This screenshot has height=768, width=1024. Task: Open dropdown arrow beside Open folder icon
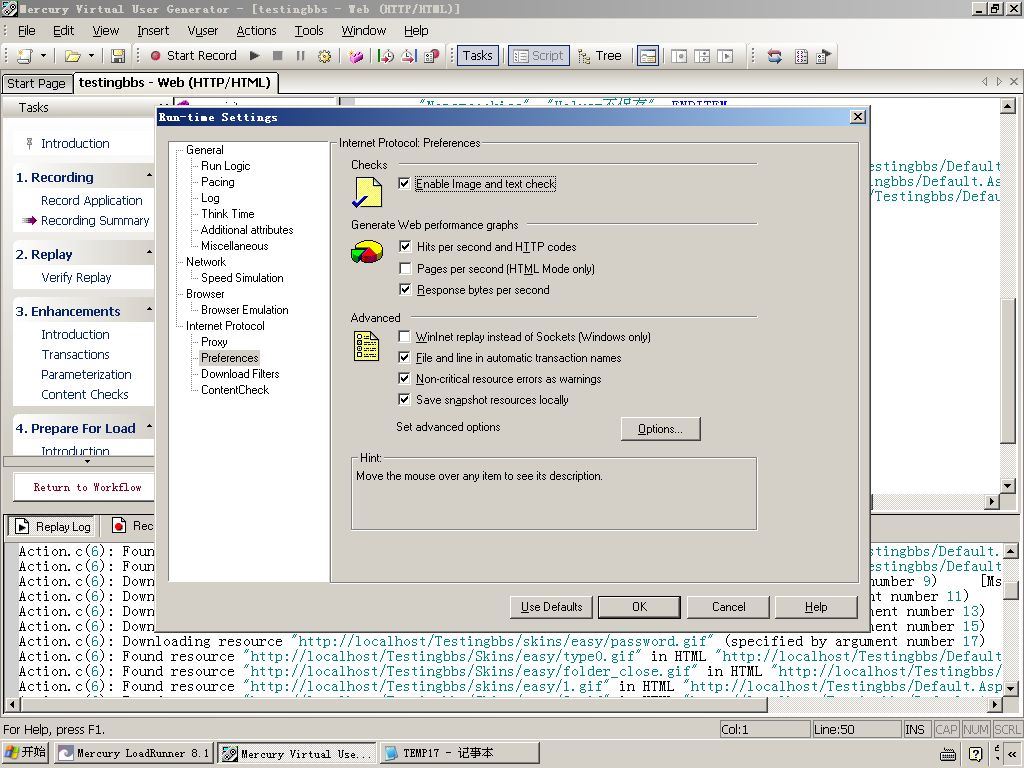click(91, 56)
